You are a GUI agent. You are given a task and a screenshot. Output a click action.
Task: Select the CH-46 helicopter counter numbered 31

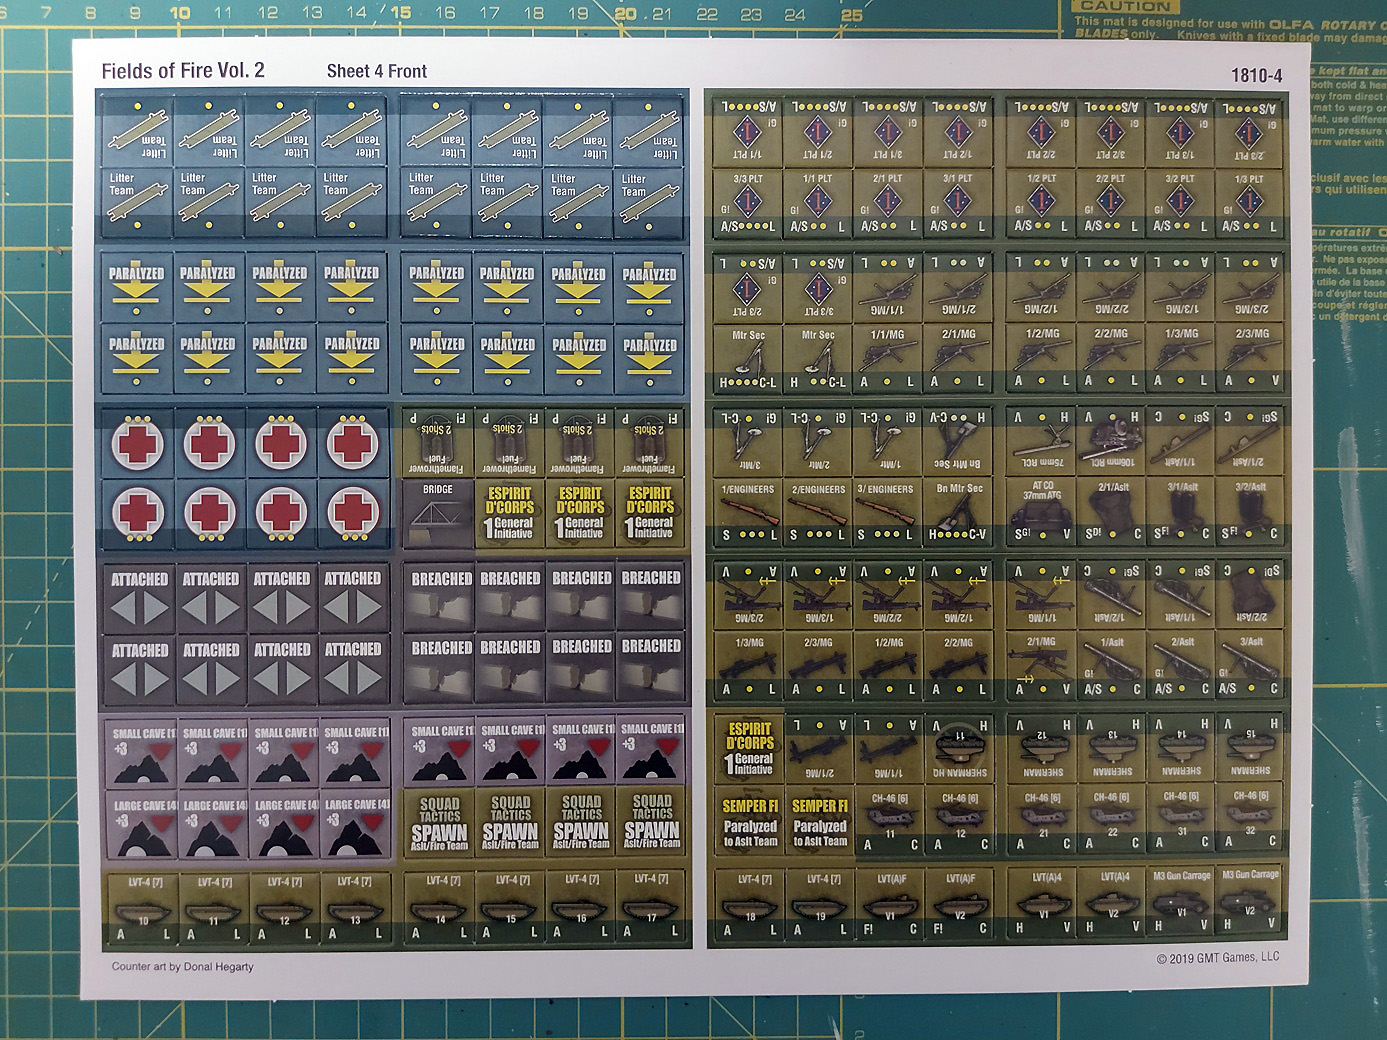click(1181, 819)
